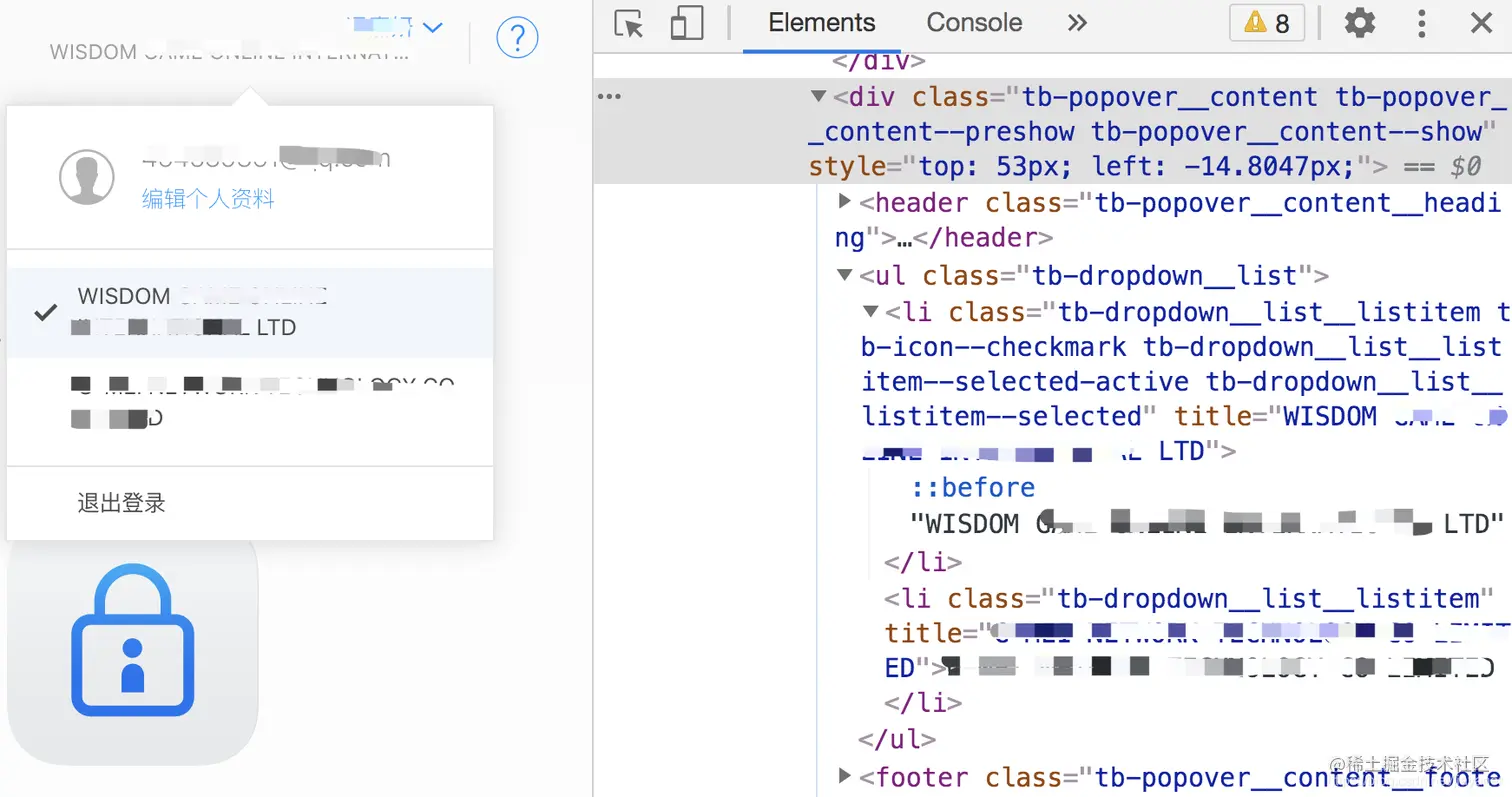
Task: Select the closing </ul> tag row
Action: coord(897,740)
